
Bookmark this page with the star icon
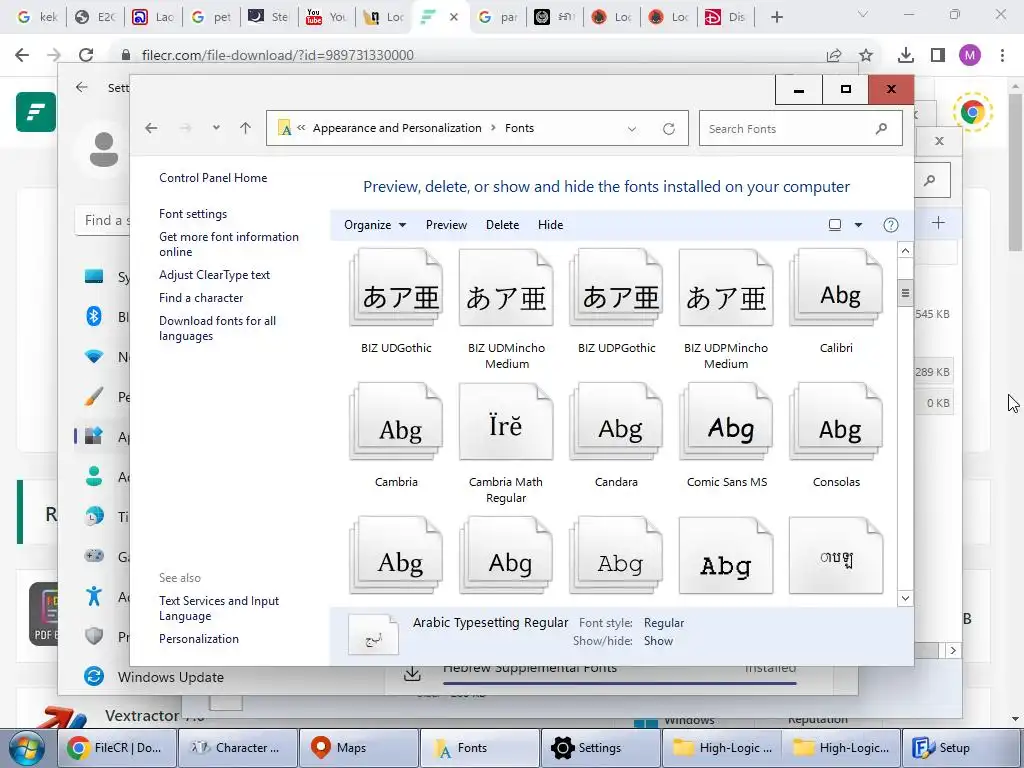click(x=866, y=55)
